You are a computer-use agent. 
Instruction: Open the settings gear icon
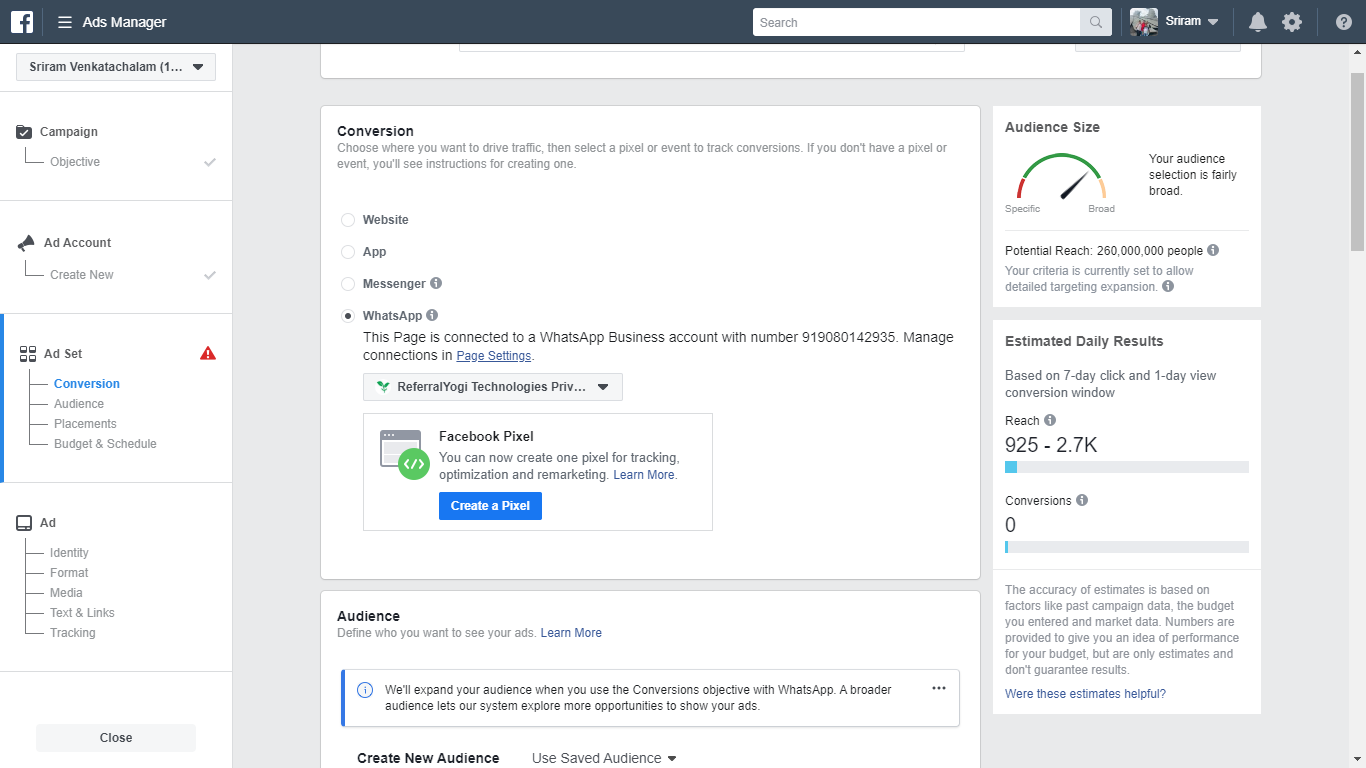click(1292, 22)
